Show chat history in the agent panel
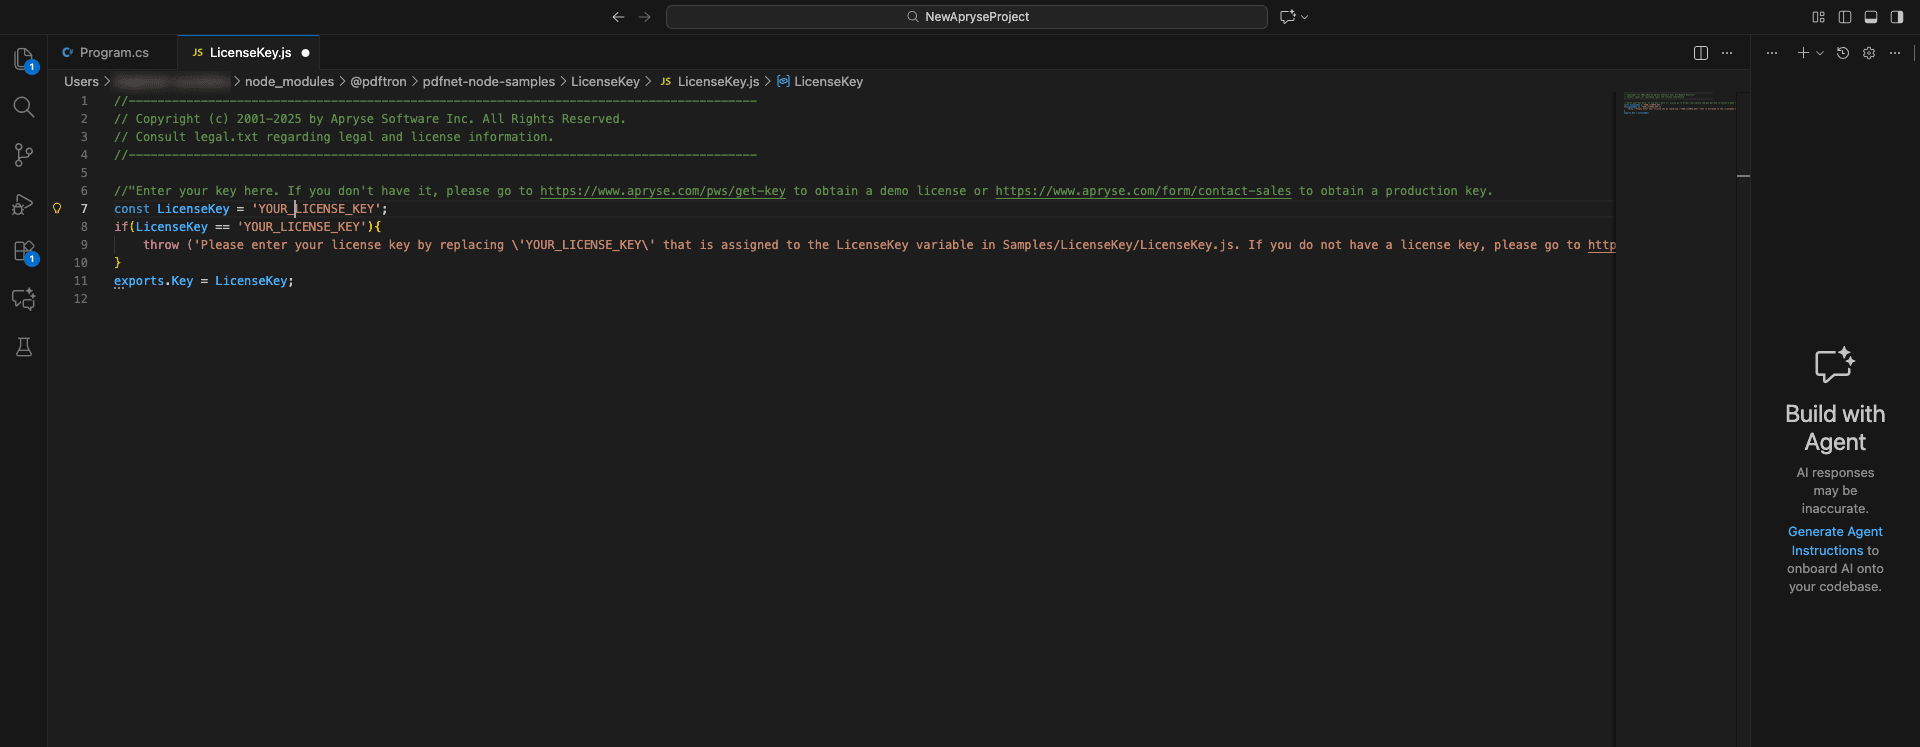 1843,53
